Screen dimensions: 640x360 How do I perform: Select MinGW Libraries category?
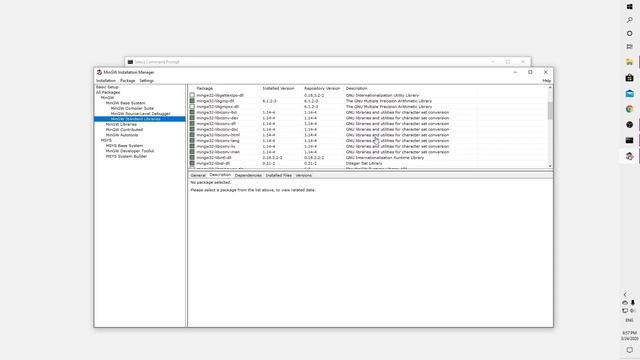coord(121,124)
